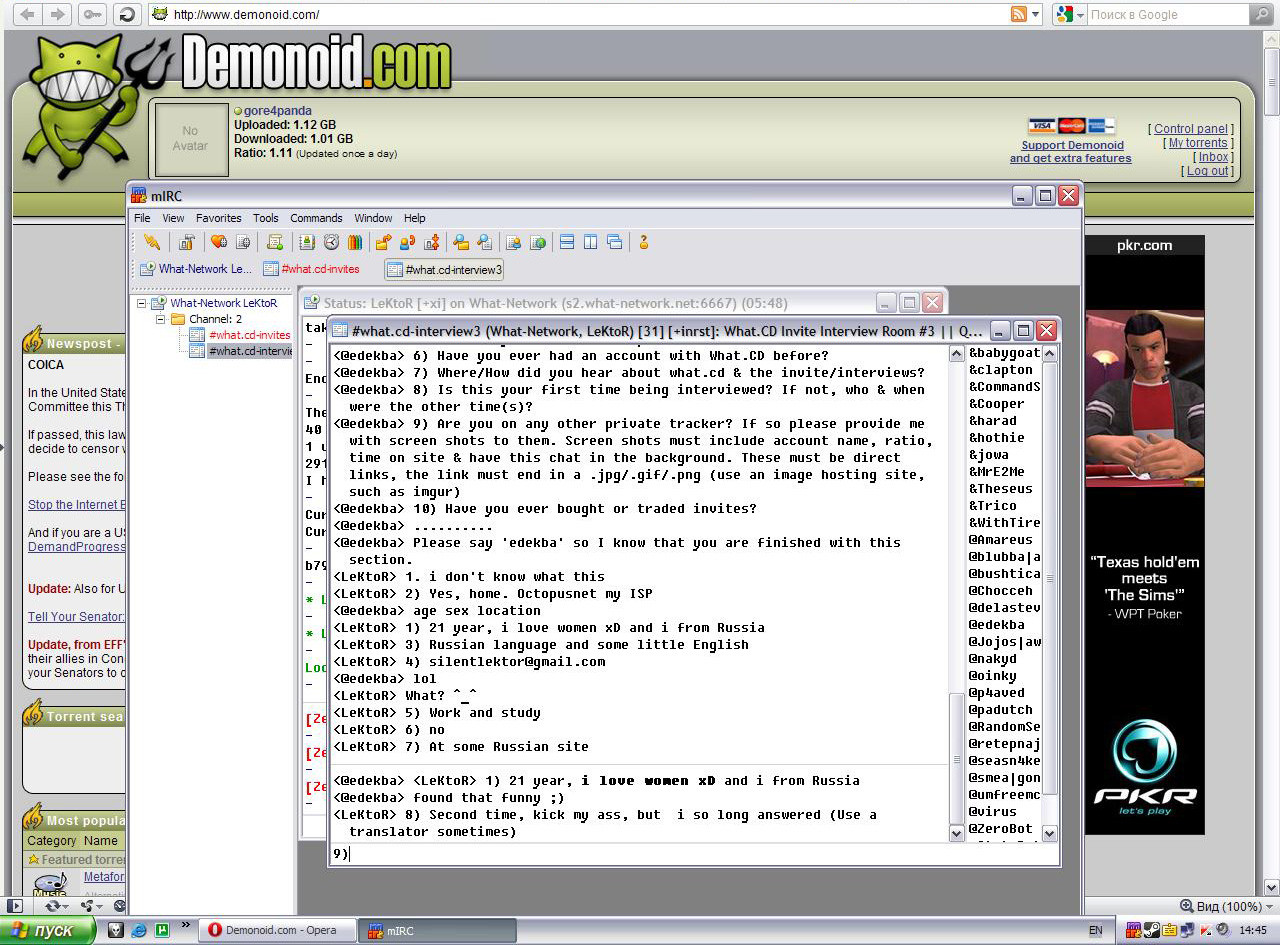Click the mIRC chat message input box

click(x=694, y=854)
